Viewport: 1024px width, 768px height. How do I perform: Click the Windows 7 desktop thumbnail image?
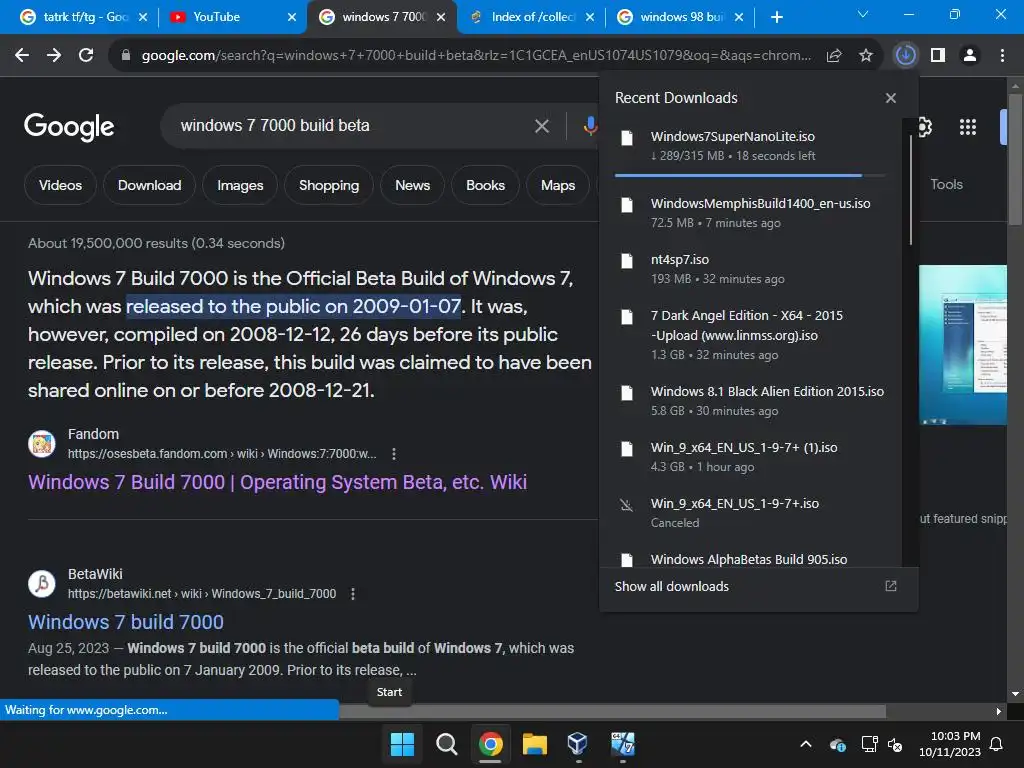pyautogui.click(x=963, y=345)
